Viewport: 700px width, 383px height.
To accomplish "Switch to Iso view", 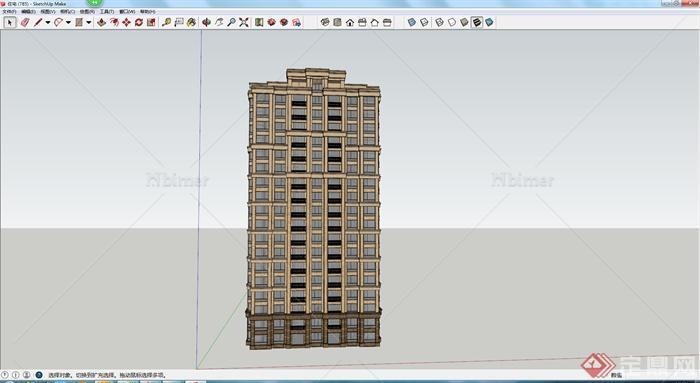I will tap(325, 22).
